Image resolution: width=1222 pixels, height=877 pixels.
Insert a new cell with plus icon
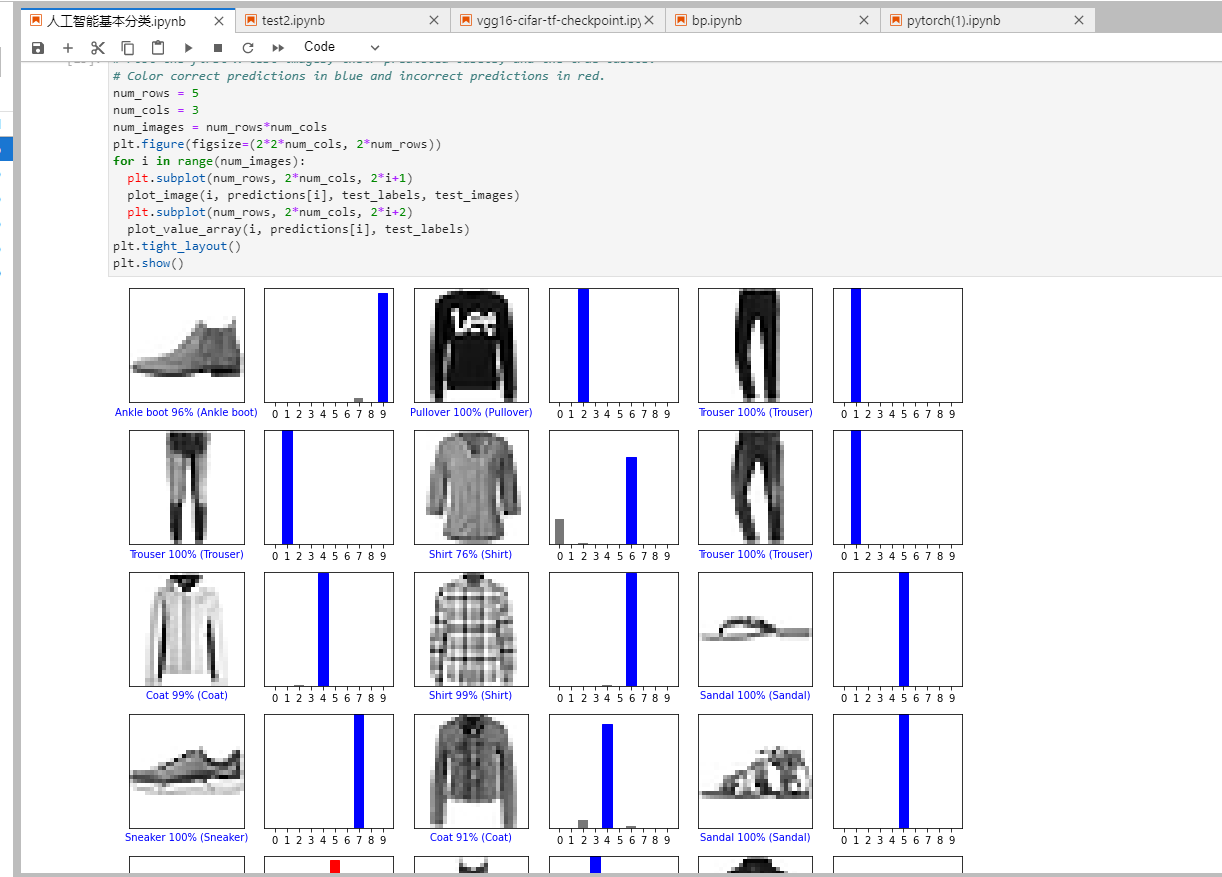pyautogui.click(x=68, y=48)
